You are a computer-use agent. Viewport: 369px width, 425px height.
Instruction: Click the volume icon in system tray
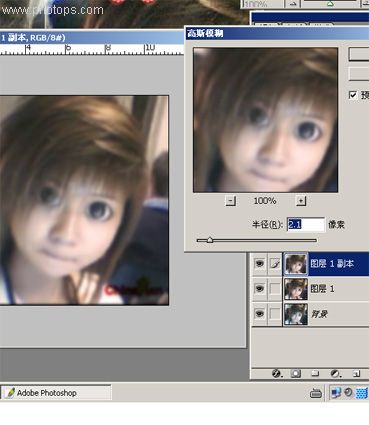coord(348,392)
